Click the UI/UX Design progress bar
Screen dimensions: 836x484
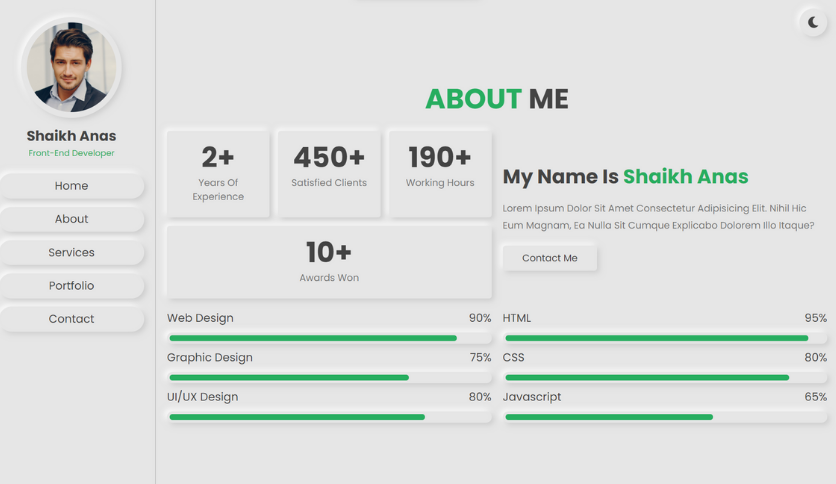[x=329, y=417]
